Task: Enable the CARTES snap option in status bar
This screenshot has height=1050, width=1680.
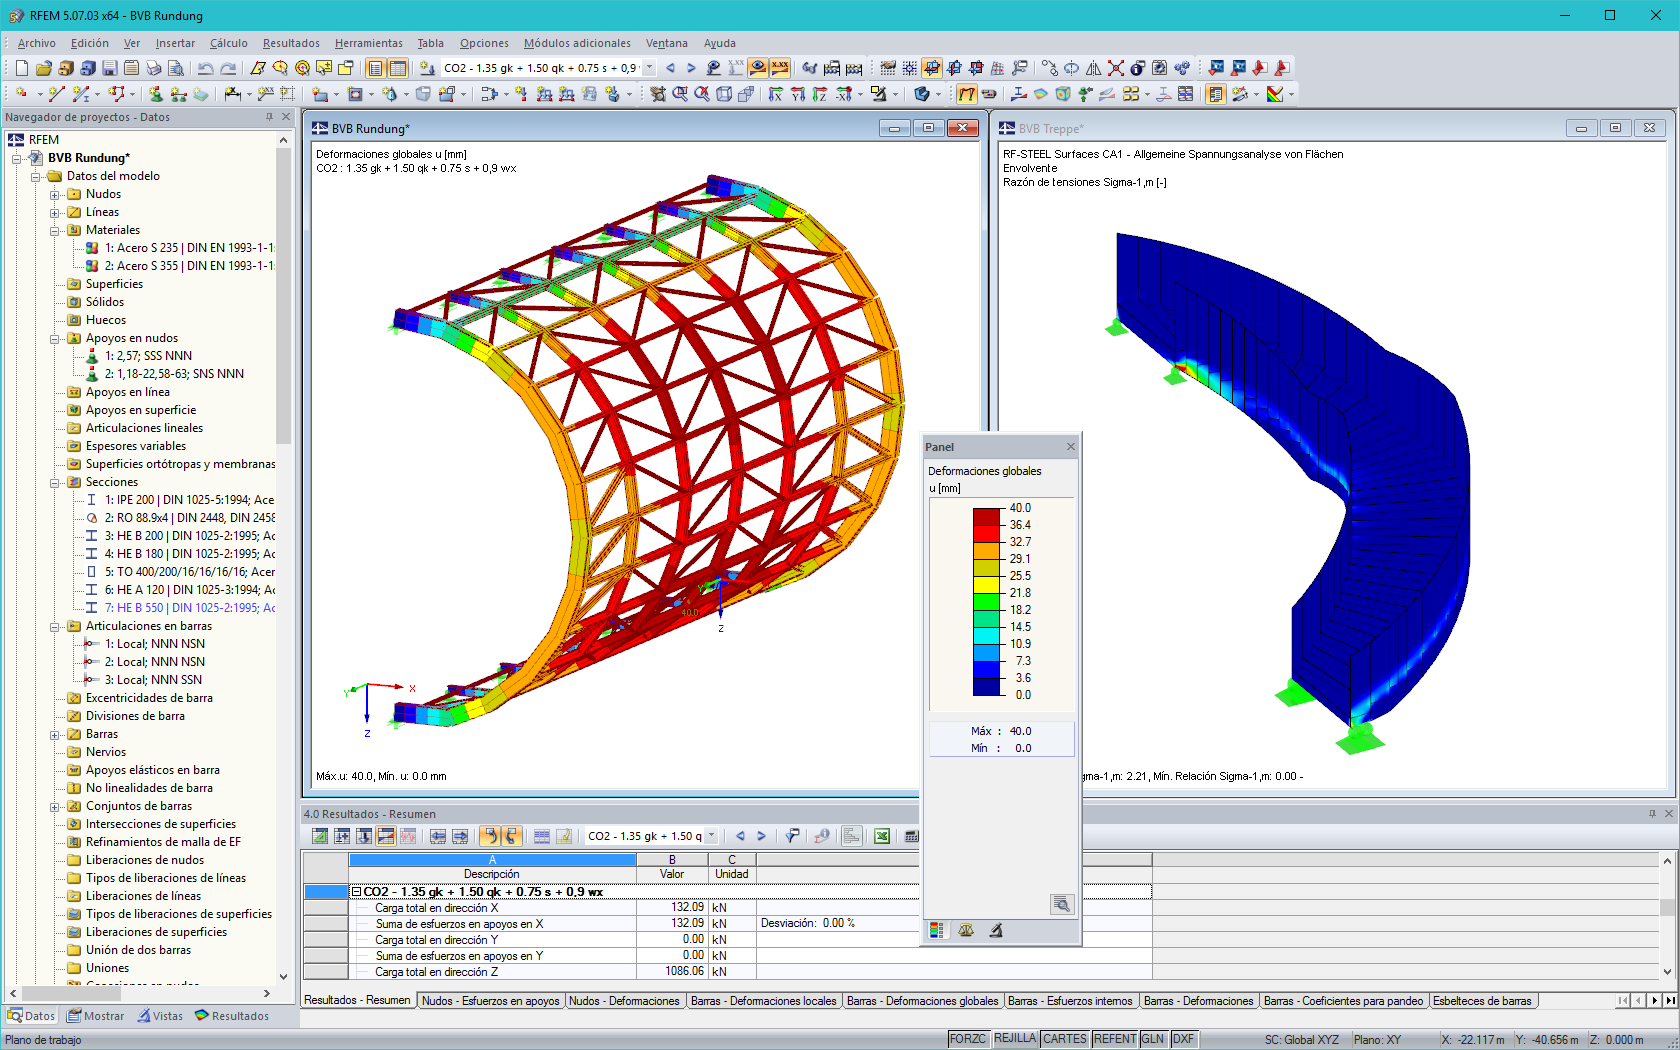Action: coord(1064,1038)
